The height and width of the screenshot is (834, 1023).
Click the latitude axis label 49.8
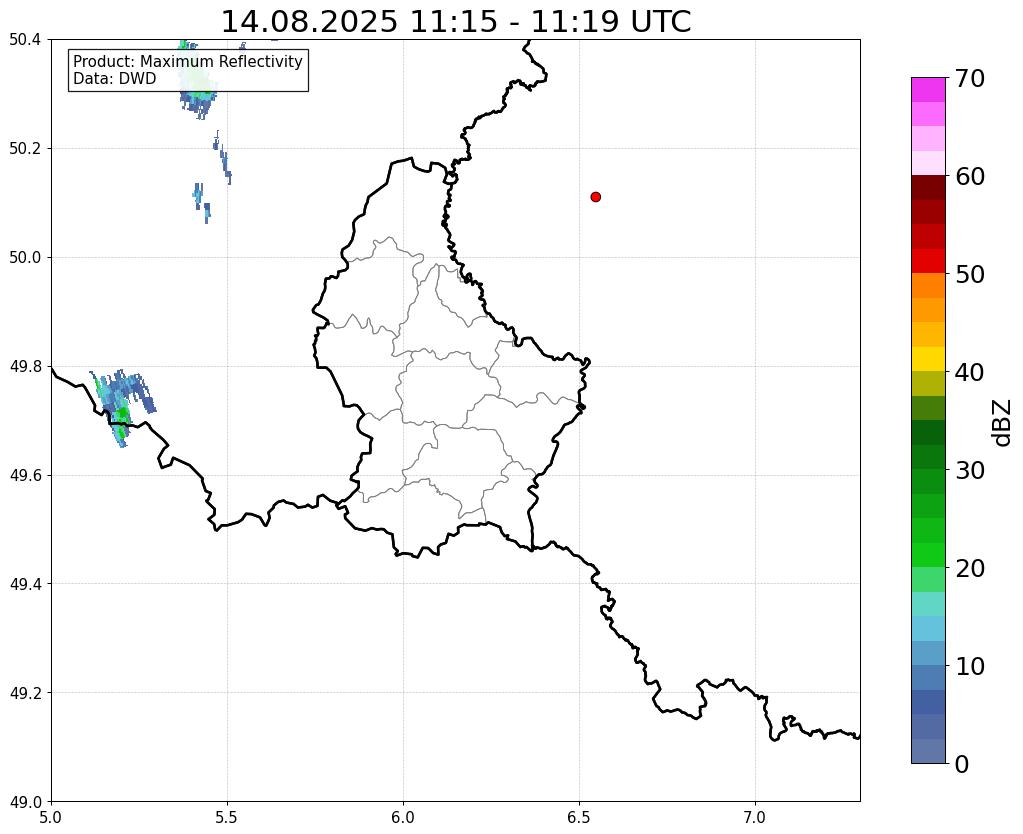tap(25, 367)
